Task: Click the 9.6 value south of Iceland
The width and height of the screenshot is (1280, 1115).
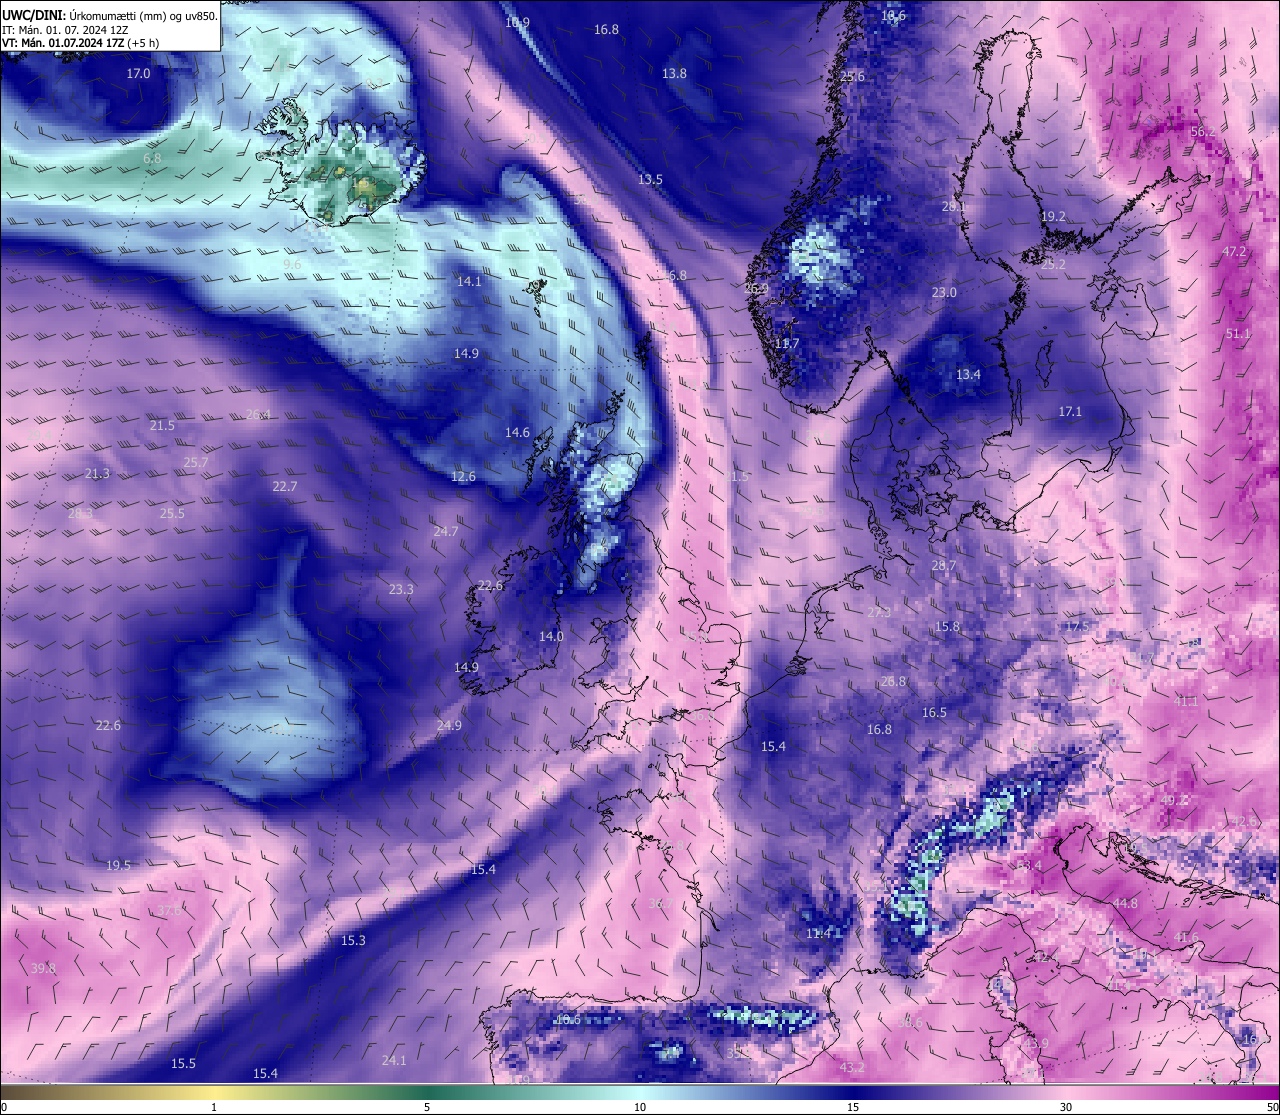Action: pyautogui.click(x=292, y=265)
